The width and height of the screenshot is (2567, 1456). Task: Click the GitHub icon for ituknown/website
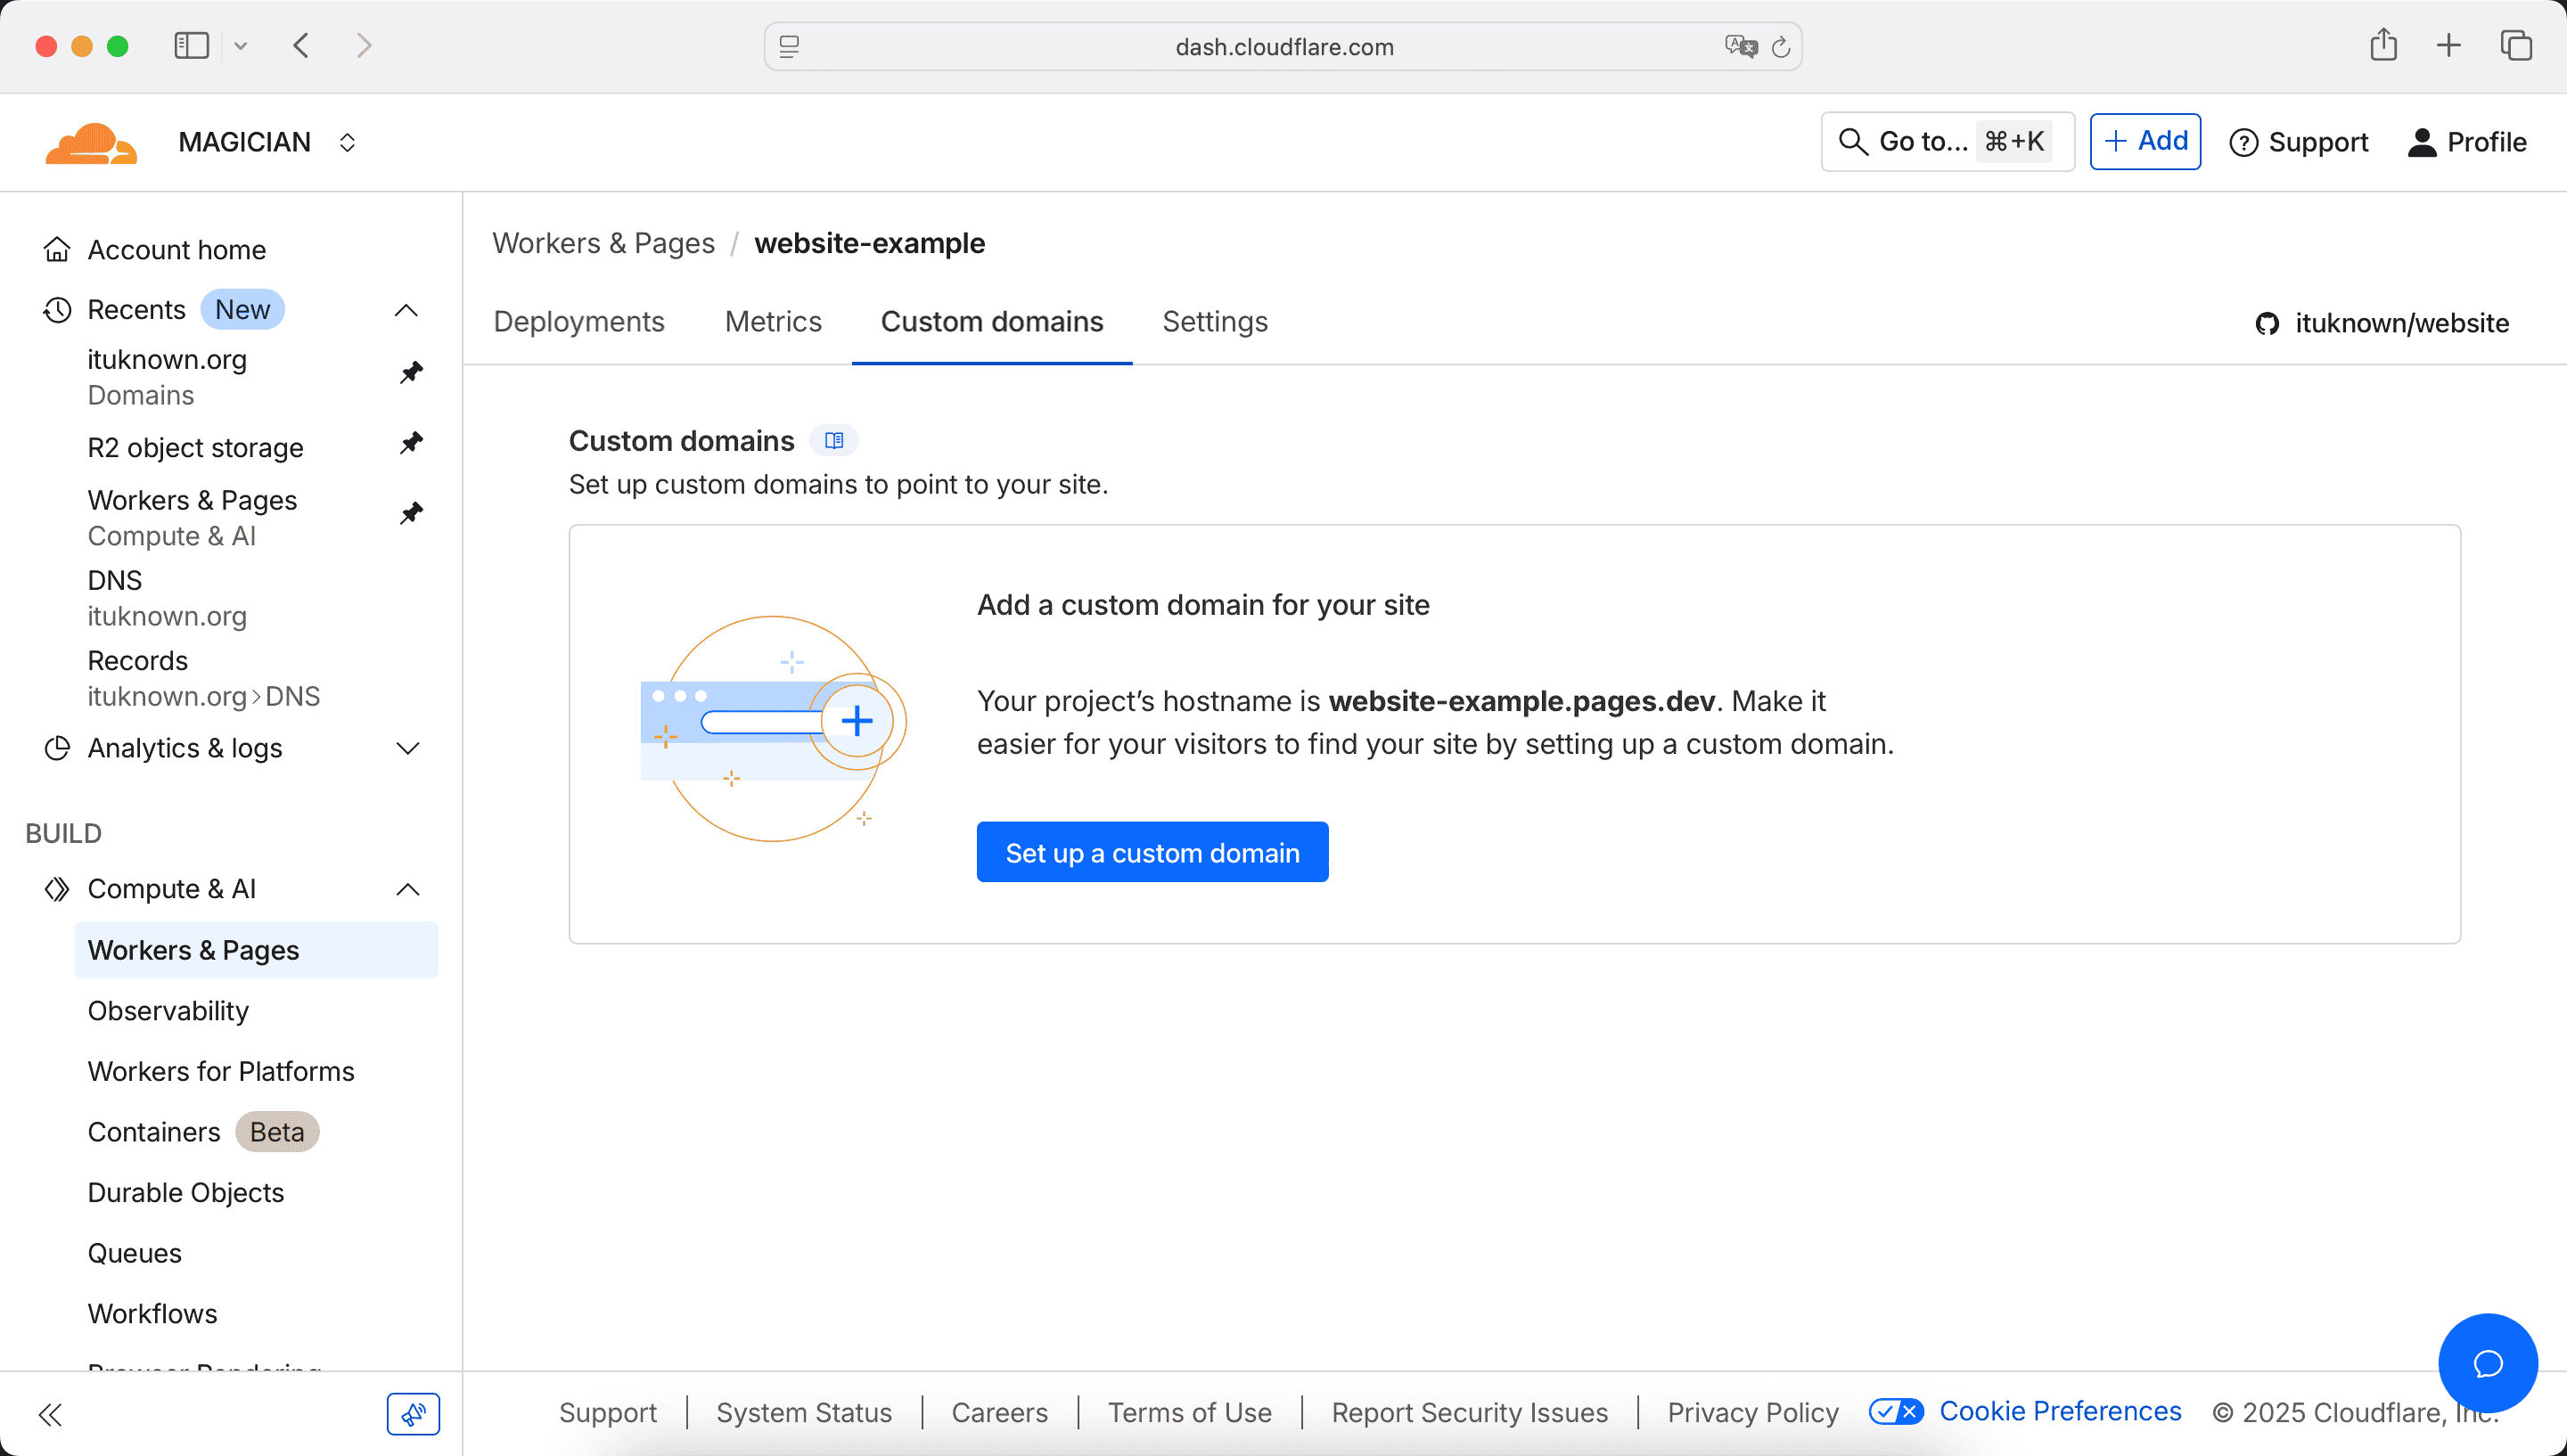click(2267, 323)
